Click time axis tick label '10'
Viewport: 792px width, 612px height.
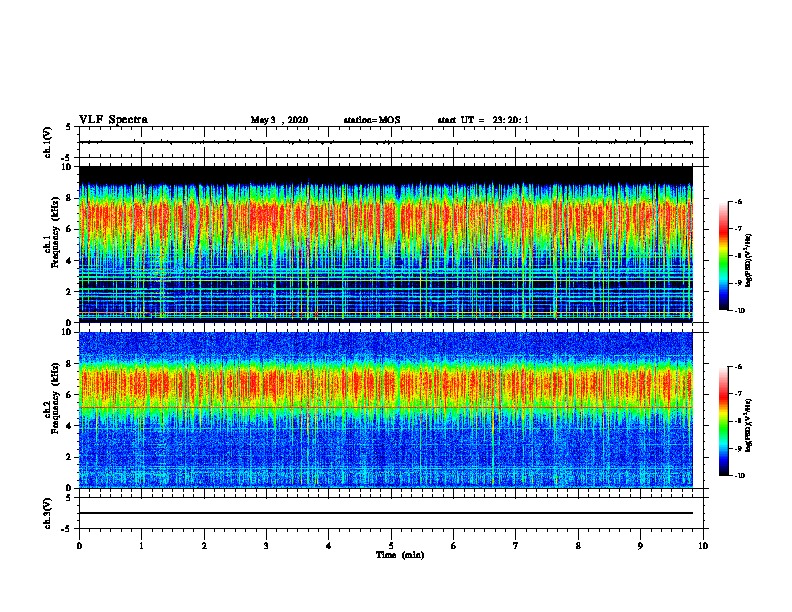(x=703, y=545)
